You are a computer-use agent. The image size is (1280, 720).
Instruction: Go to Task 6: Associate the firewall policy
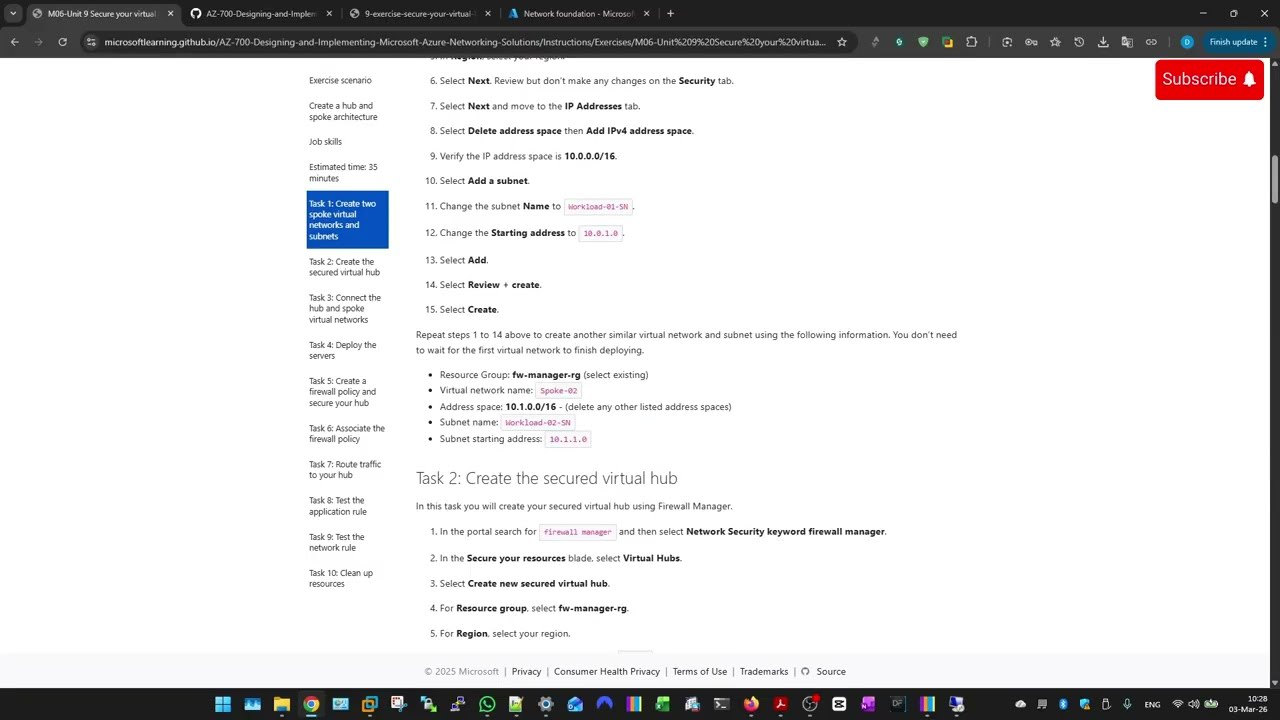click(346, 433)
